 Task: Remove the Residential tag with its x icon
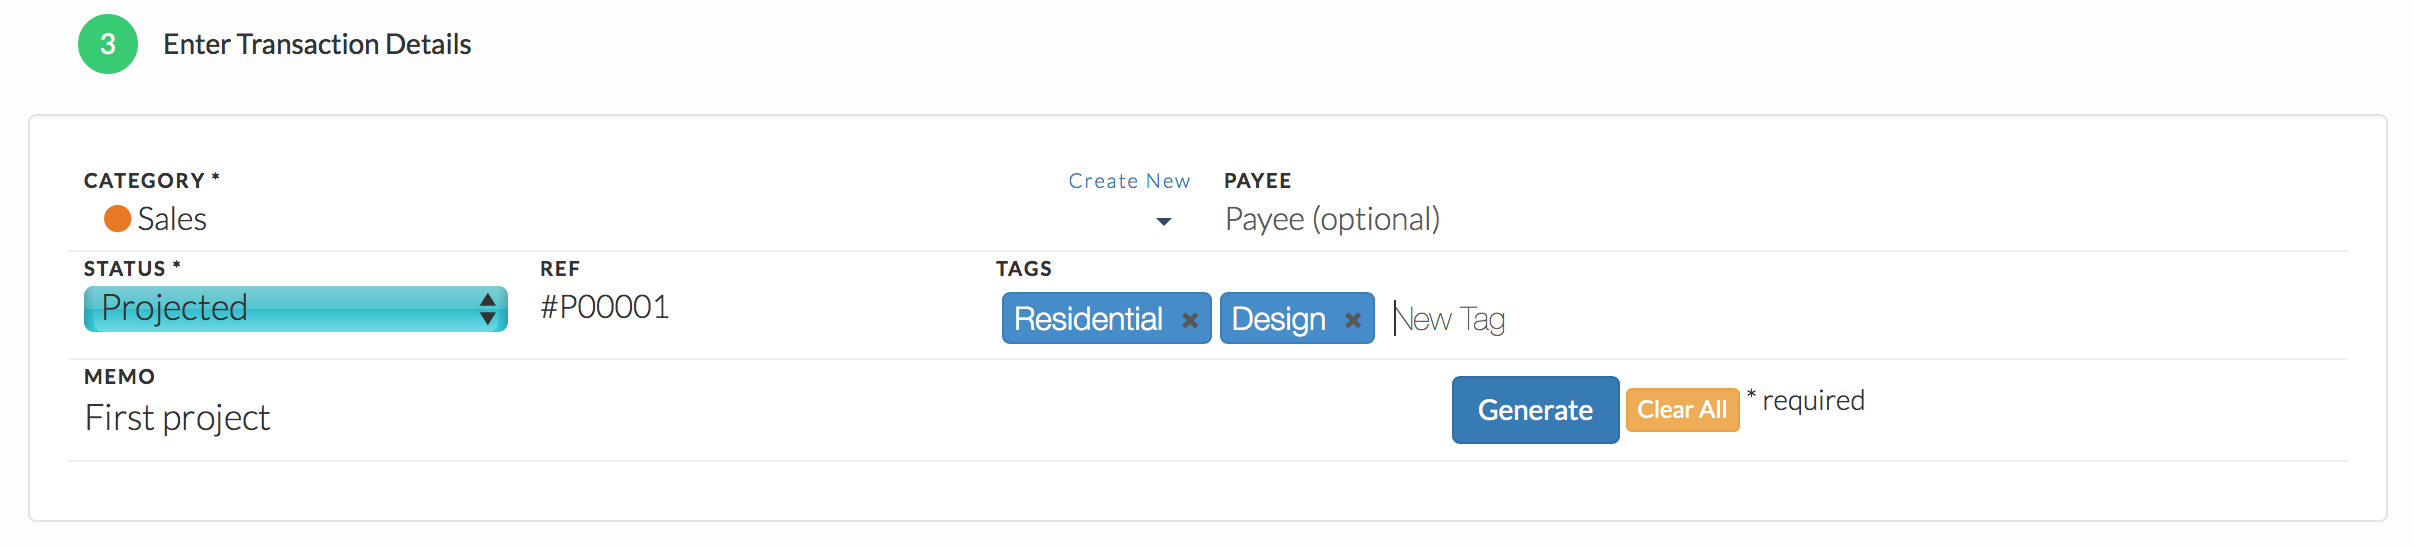(1190, 320)
